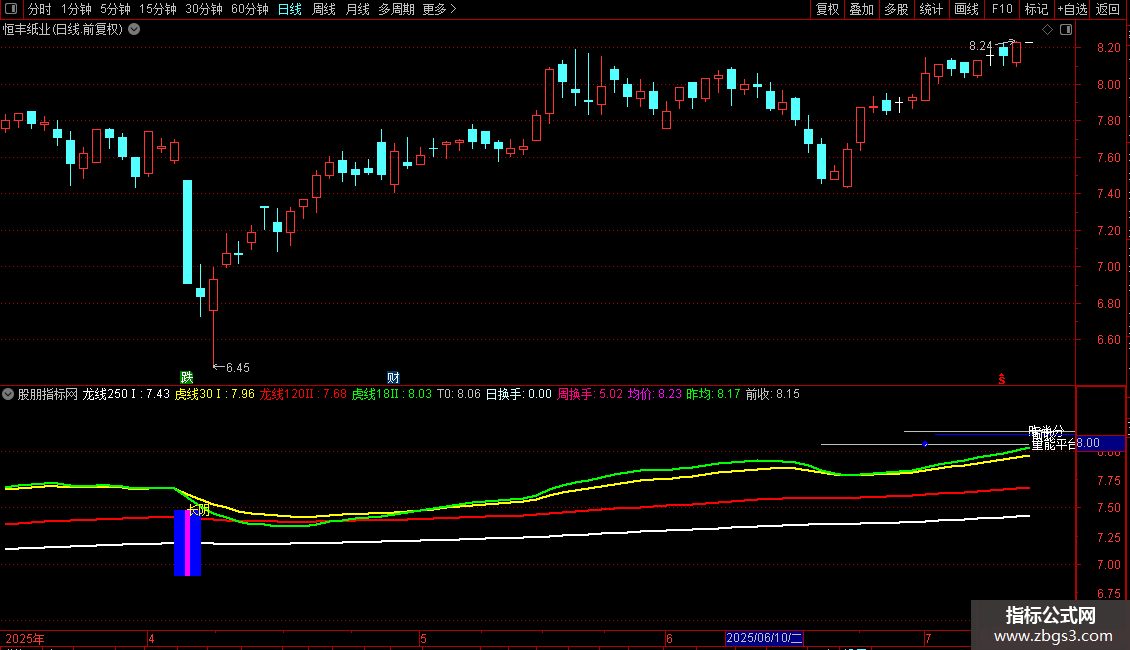Click the panel layout icon at top-left

(11, 9)
